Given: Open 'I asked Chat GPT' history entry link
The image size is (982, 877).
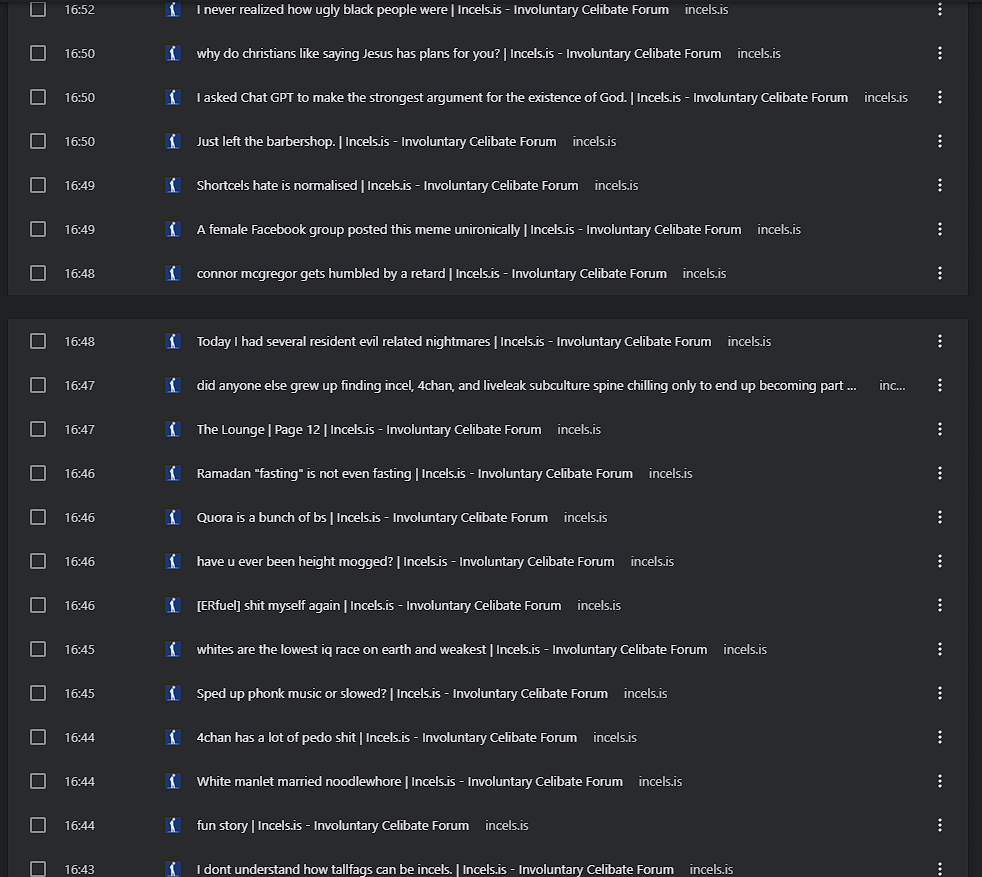Looking at the screenshot, I should 521,97.
